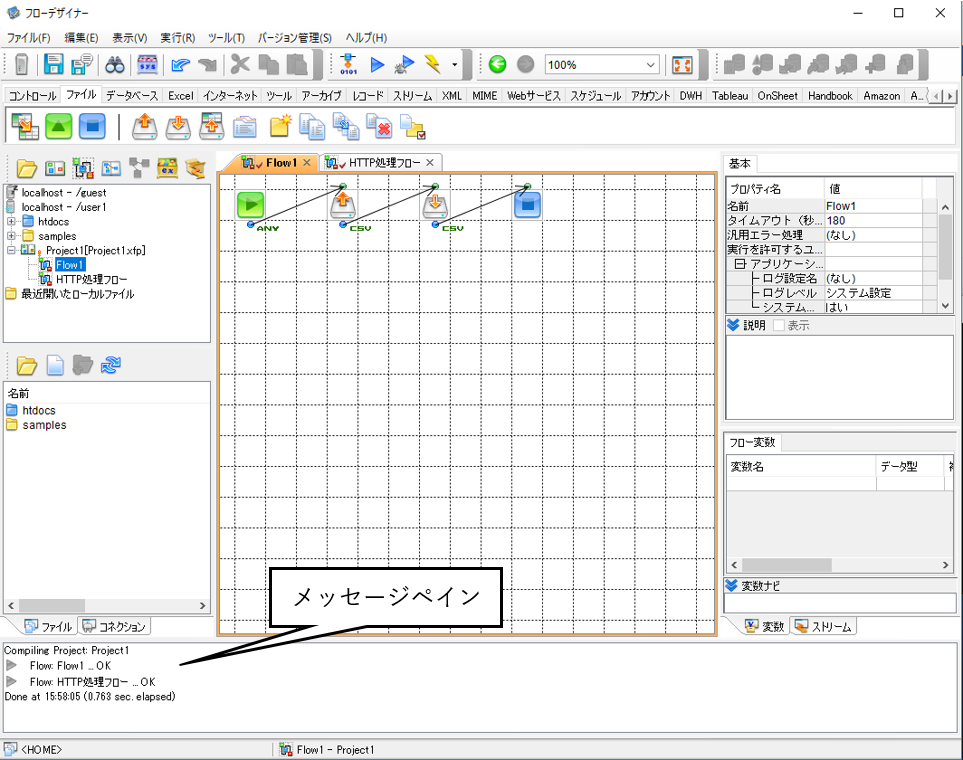Select the new folder creation component

[x=280, y=126]
